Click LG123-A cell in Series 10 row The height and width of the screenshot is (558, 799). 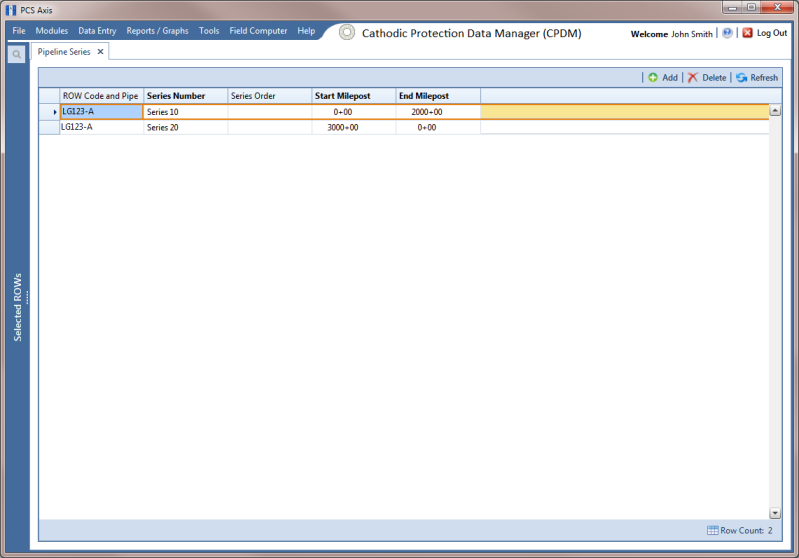tap(101, 112)
